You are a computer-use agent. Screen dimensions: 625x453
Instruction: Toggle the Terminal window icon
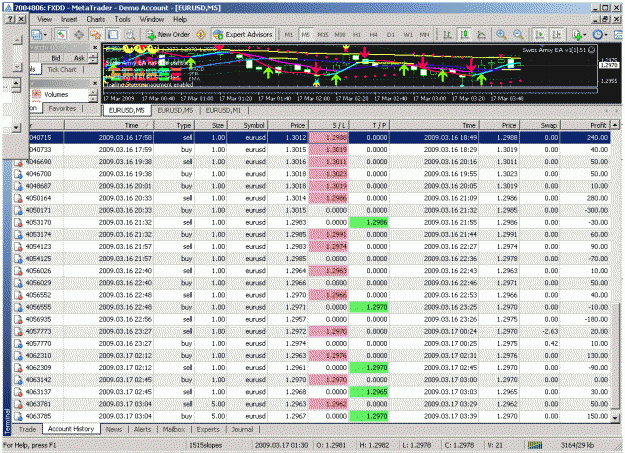(113, 35)
